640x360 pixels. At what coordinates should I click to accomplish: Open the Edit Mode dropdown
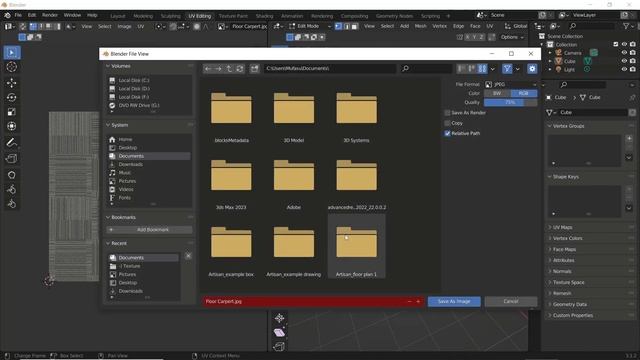point(310,26)
